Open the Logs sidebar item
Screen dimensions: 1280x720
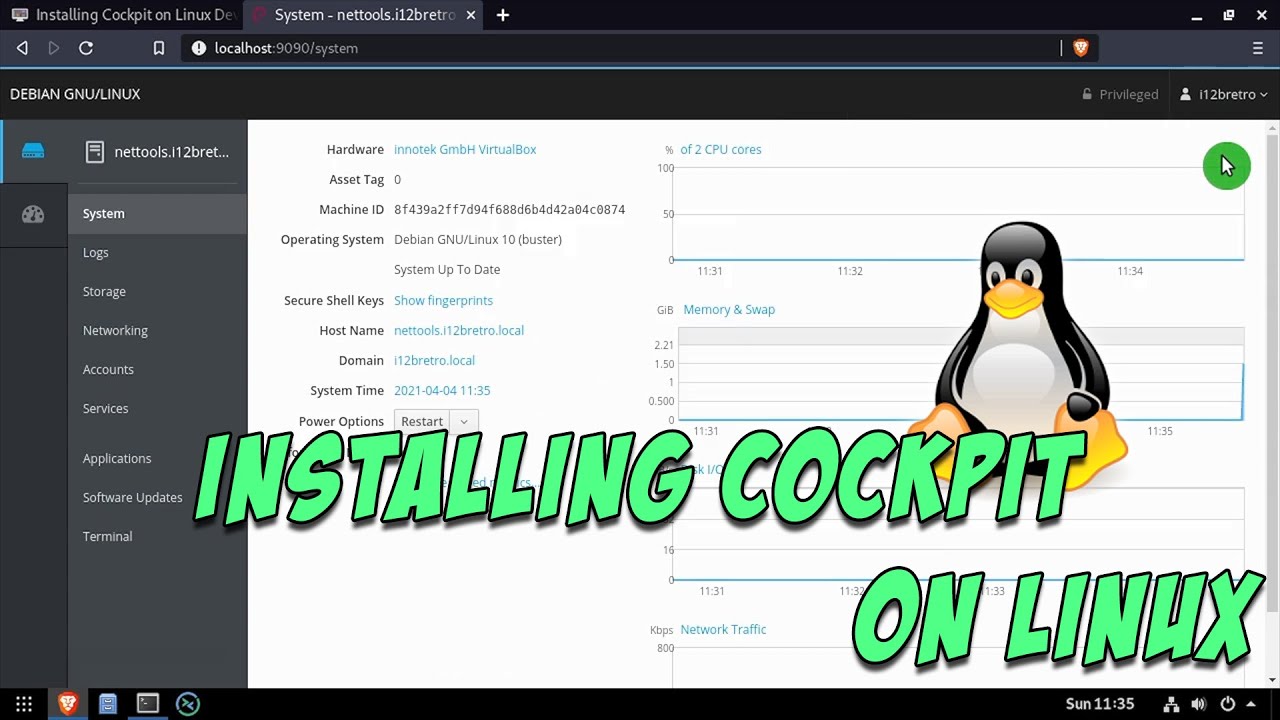coord(157,252)
